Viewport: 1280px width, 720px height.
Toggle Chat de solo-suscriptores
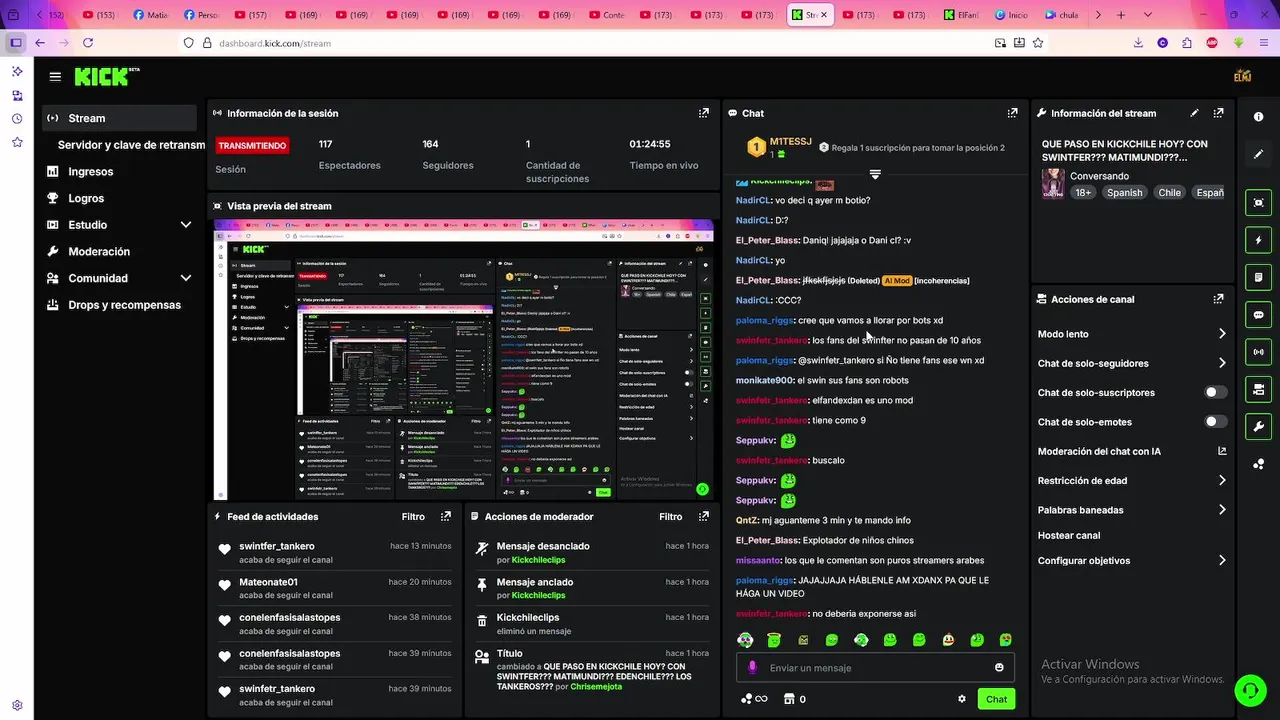click(x=1216, y=393)
